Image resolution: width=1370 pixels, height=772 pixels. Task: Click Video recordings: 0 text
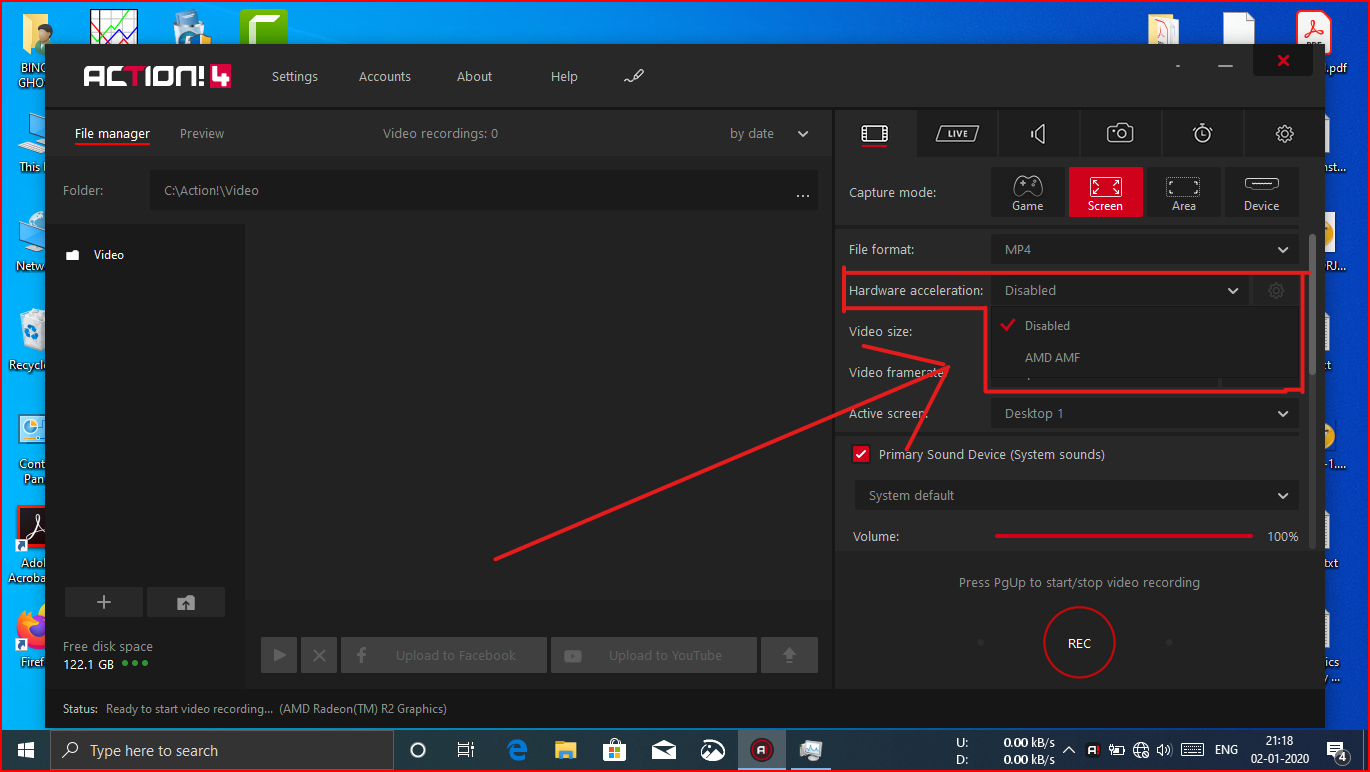440,133
